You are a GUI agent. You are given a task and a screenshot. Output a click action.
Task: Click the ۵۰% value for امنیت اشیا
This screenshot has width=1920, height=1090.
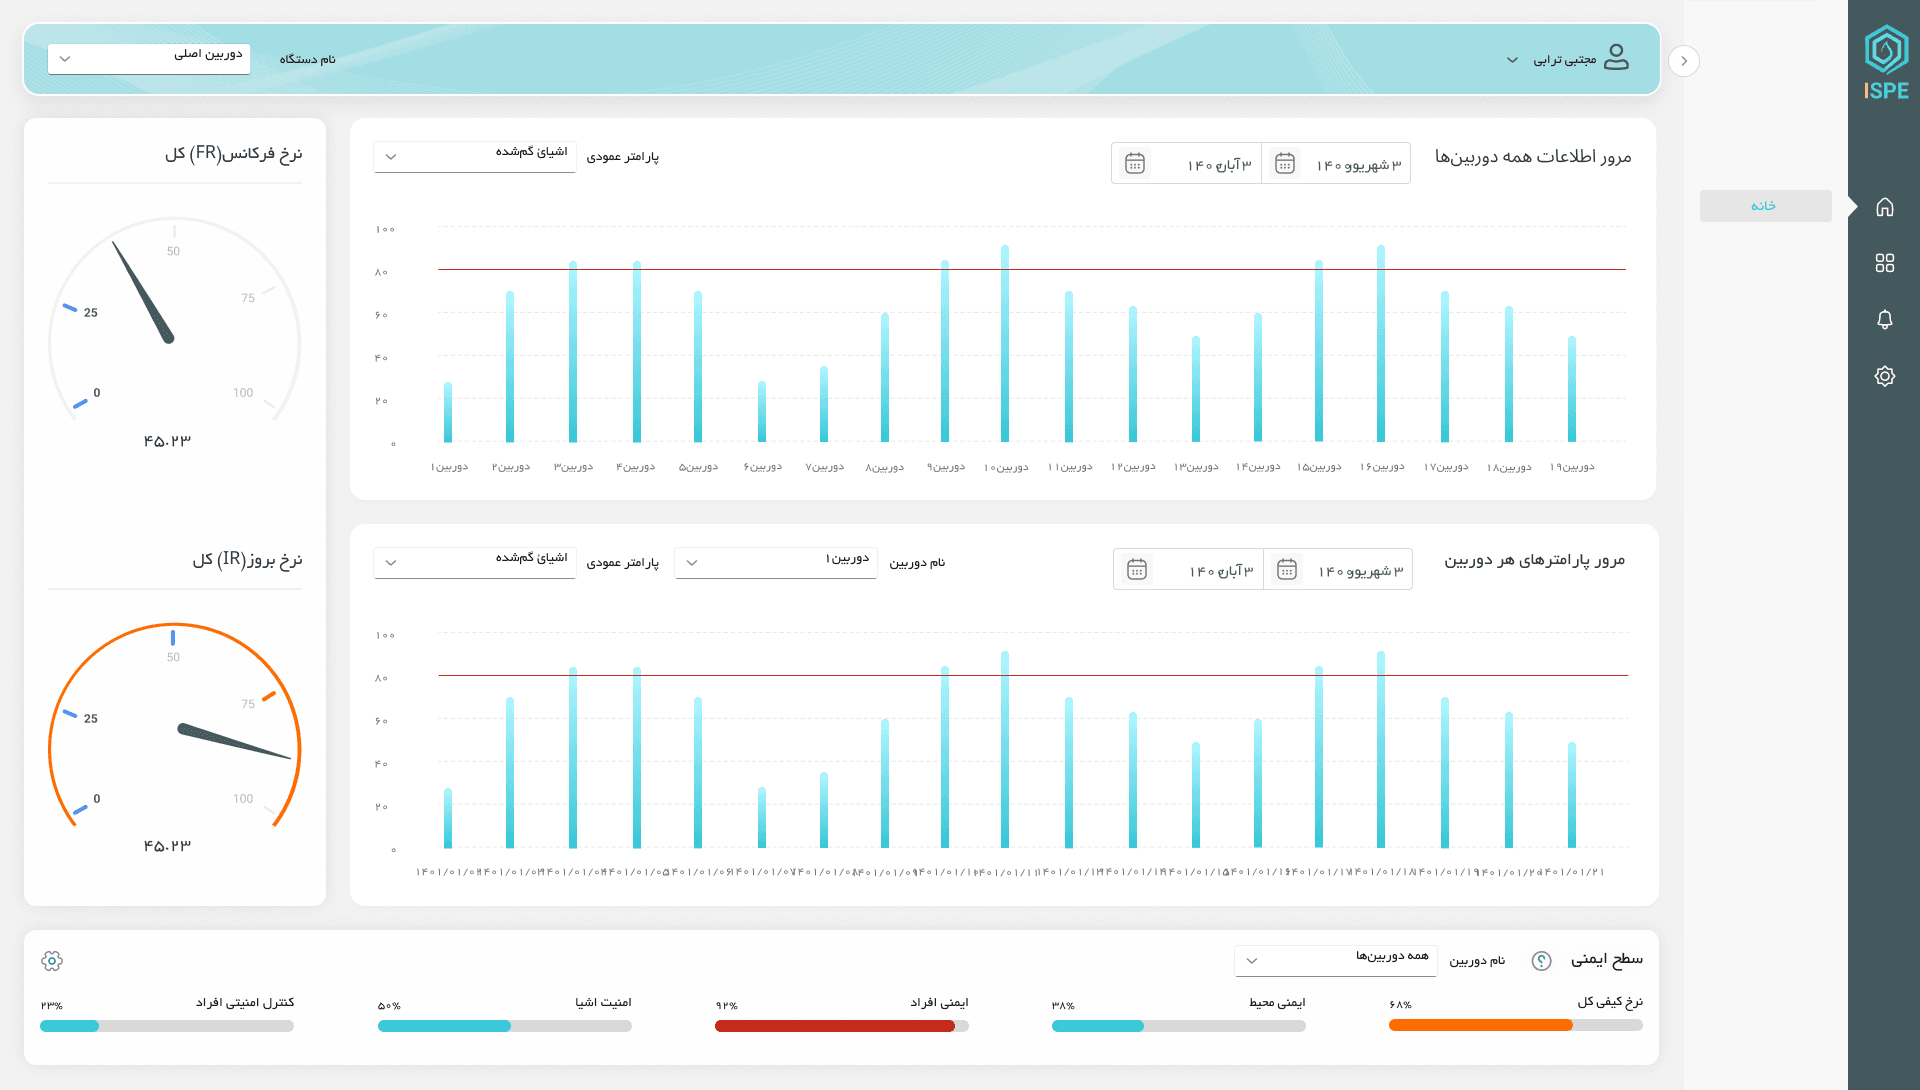tap(390, 1005)
